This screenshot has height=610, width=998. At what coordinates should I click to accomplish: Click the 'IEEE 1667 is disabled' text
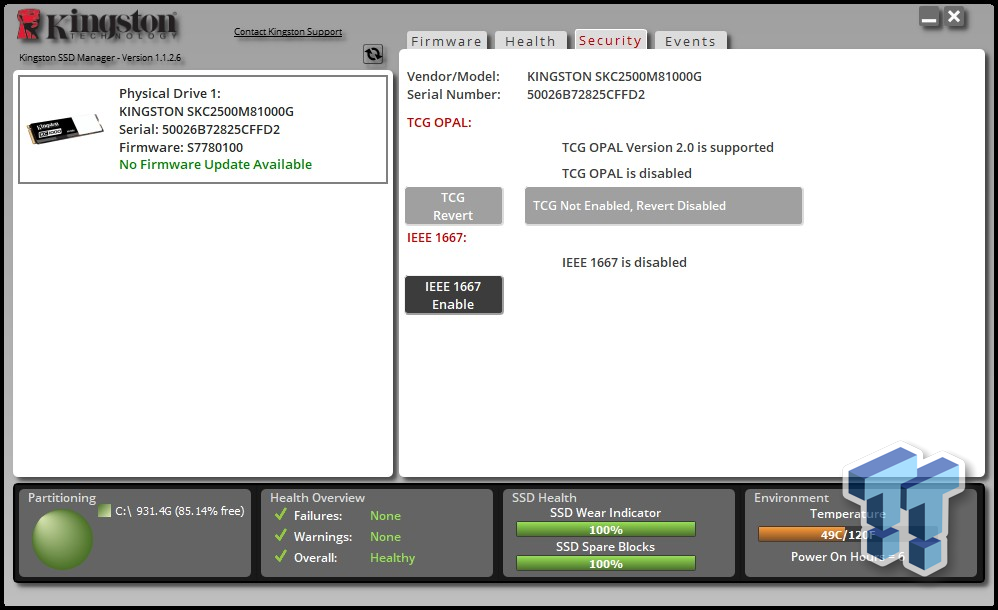pyautogui.click(x=624, y=262)
